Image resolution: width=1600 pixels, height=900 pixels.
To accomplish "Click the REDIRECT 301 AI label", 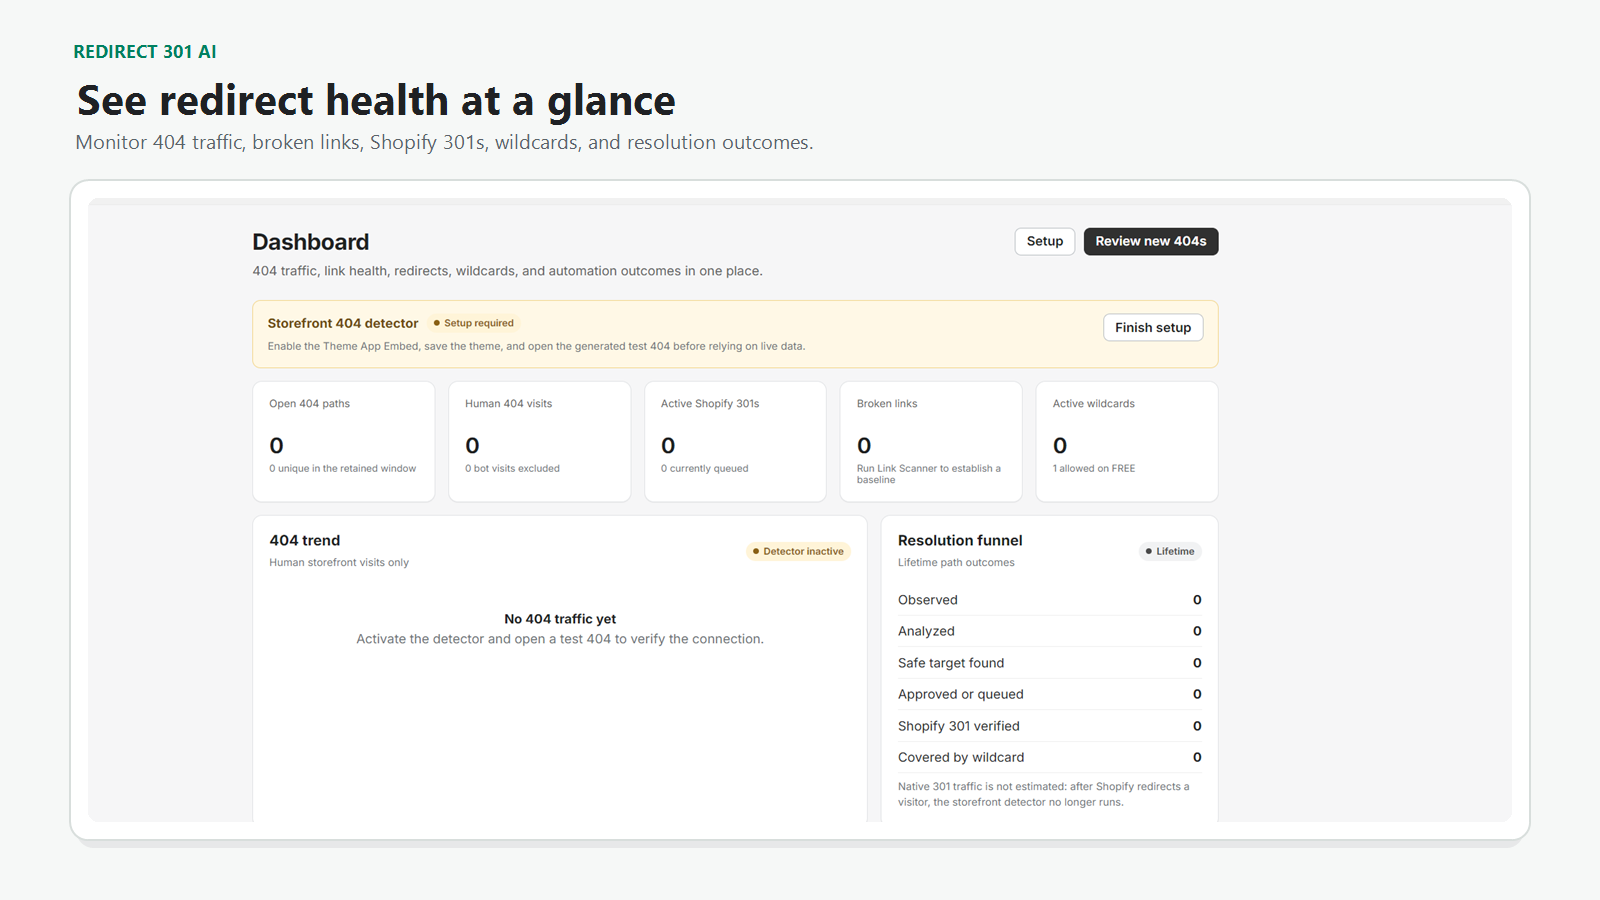I will [x=145, y=52].
